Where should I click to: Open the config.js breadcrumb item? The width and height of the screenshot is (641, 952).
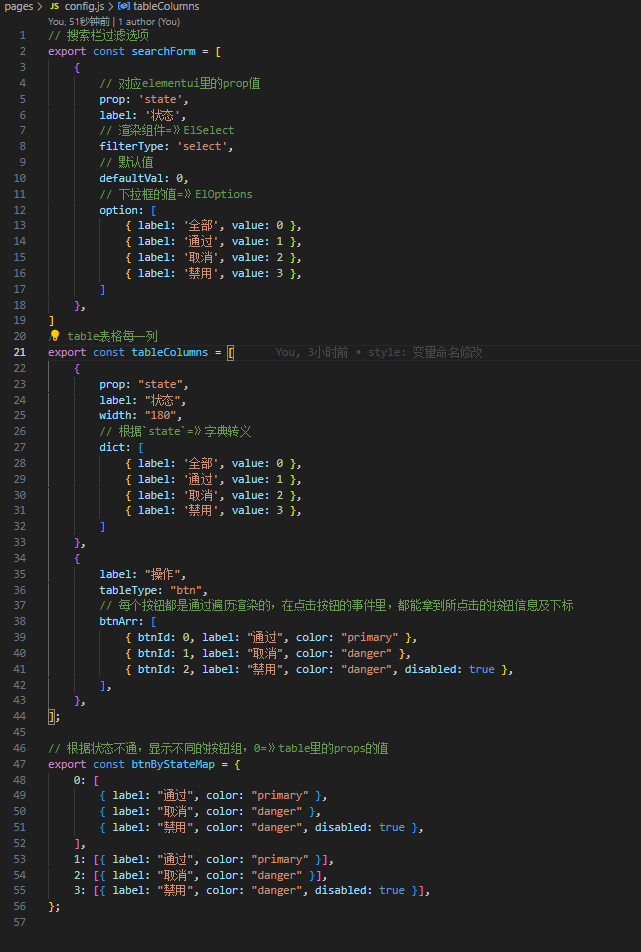pos(84,7)
